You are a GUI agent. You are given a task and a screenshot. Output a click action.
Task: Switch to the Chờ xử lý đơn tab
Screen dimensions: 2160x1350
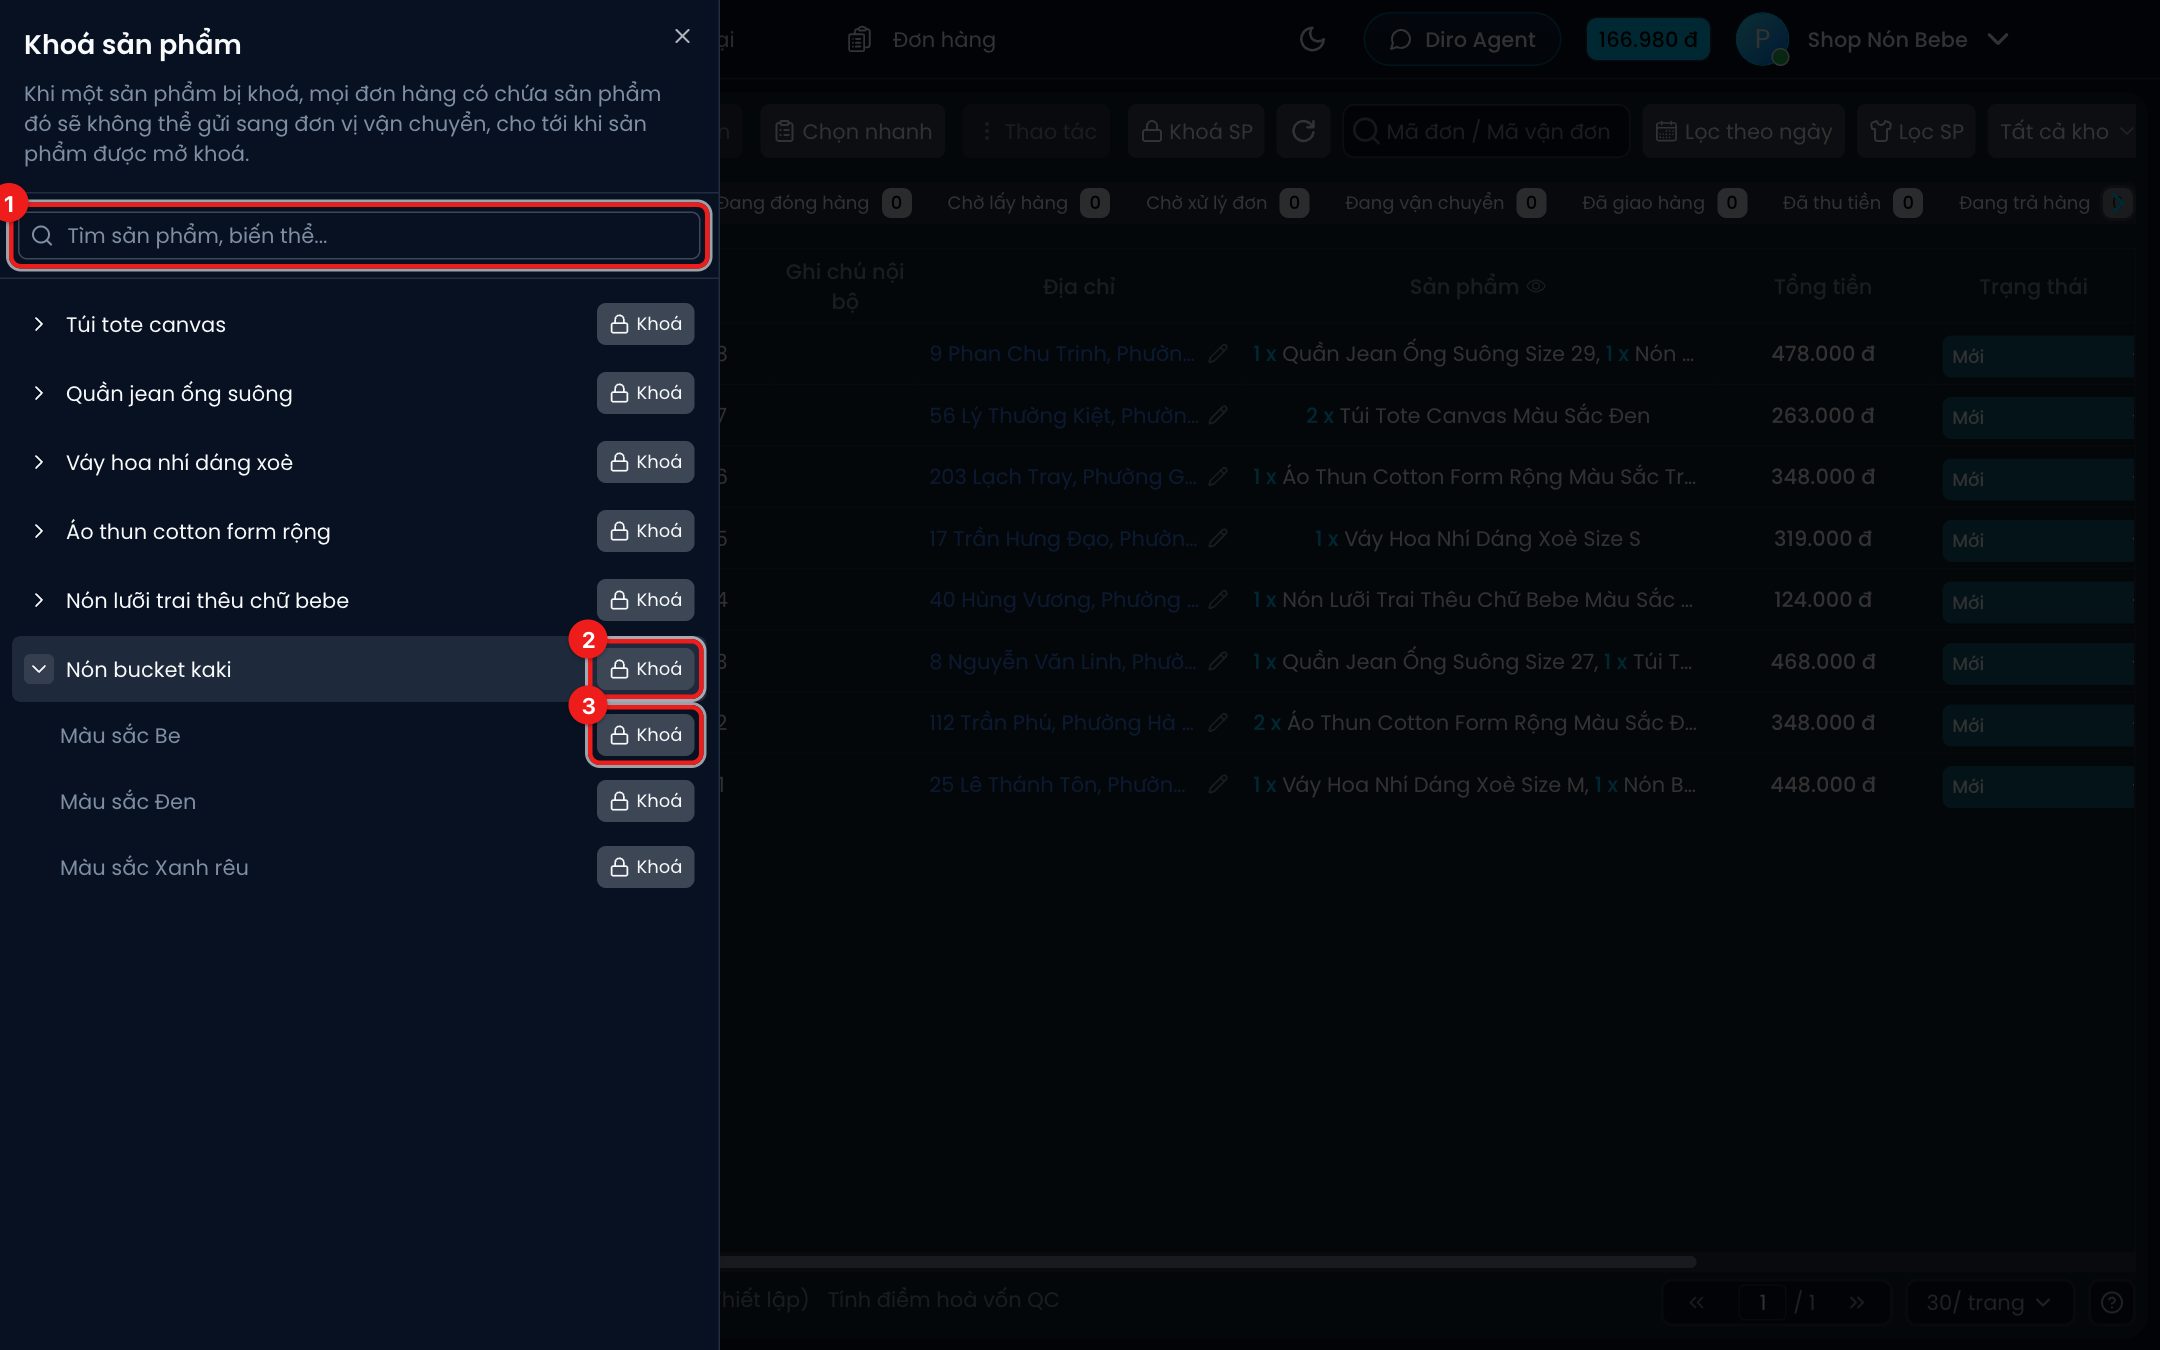click(1227, 203)
